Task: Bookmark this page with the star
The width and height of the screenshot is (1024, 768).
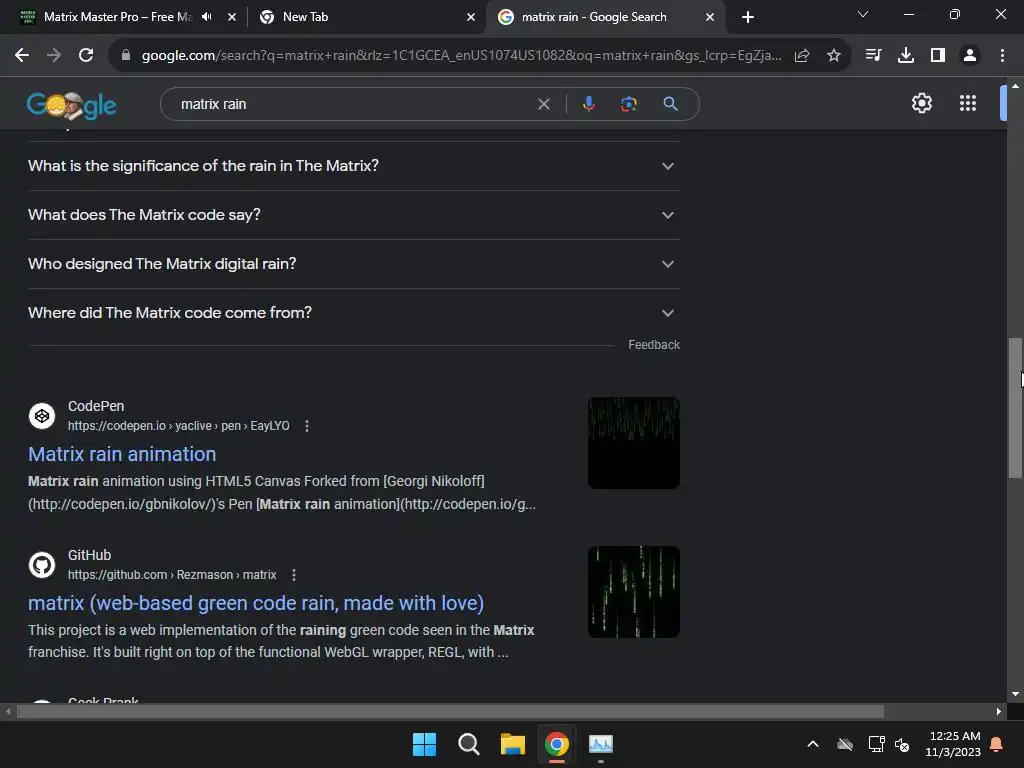Action: [x=834, y=56]
